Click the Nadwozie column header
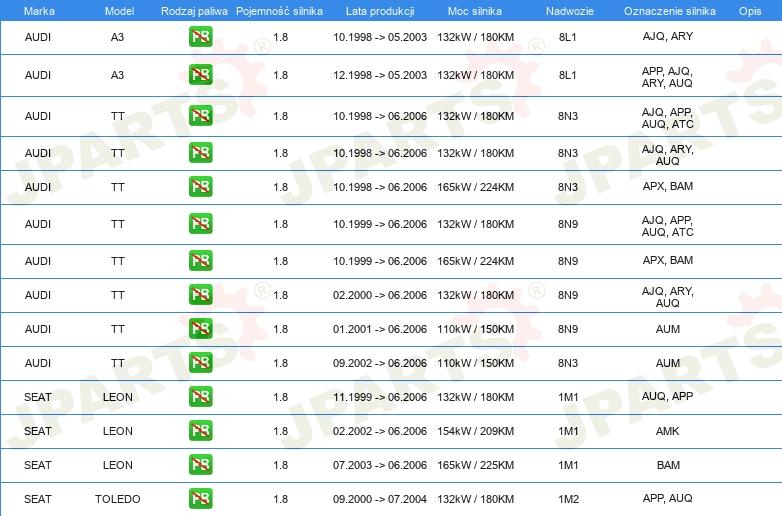This screenshot has width=782, height=516. [x=570, y=11]
